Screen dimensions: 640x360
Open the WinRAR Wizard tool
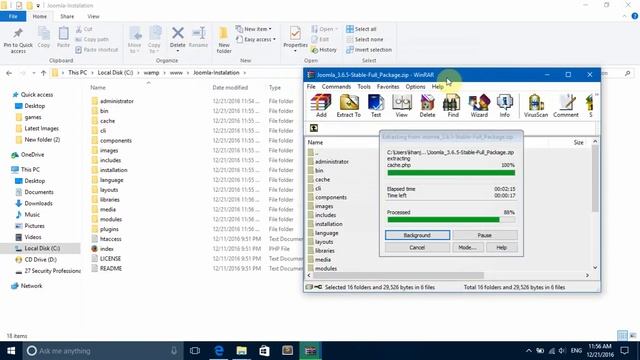pyautogui.click(x=479, y=106)
